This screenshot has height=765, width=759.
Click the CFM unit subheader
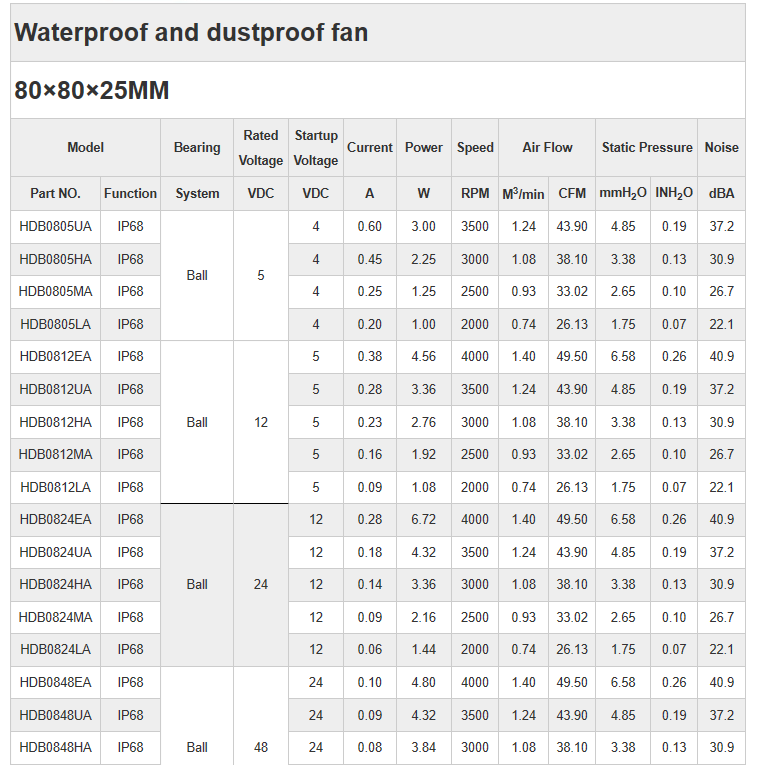pos(572,193)
